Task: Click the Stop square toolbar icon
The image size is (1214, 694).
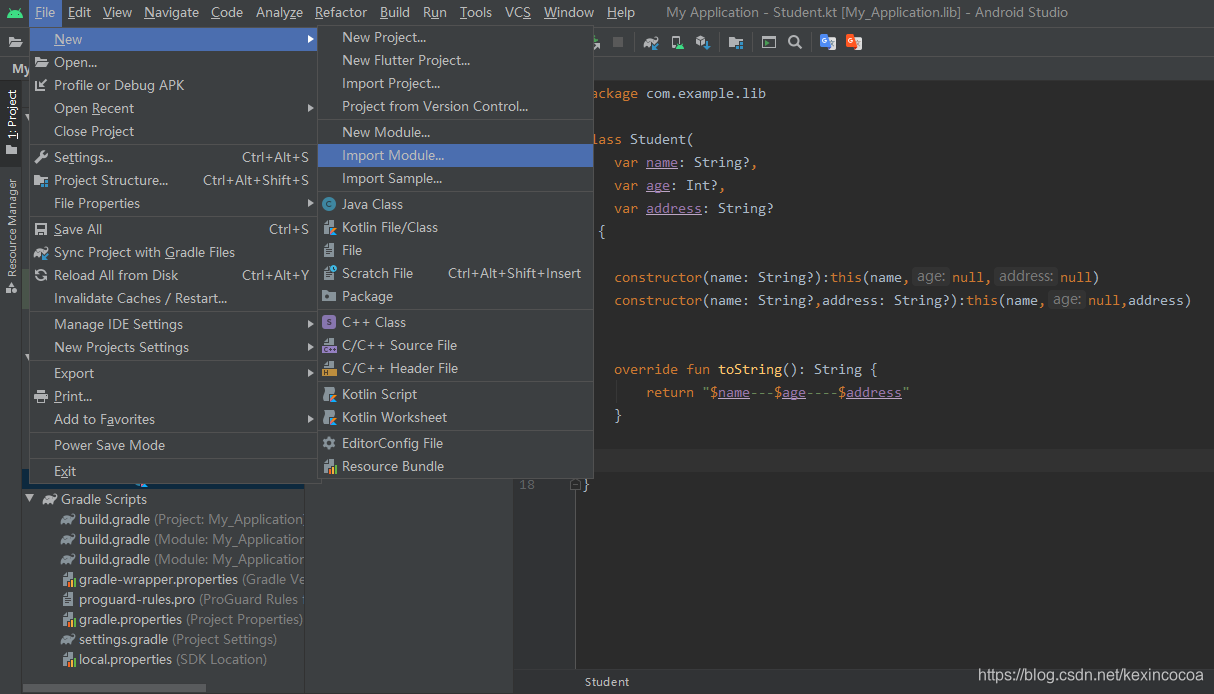Action: click(618, 42)
